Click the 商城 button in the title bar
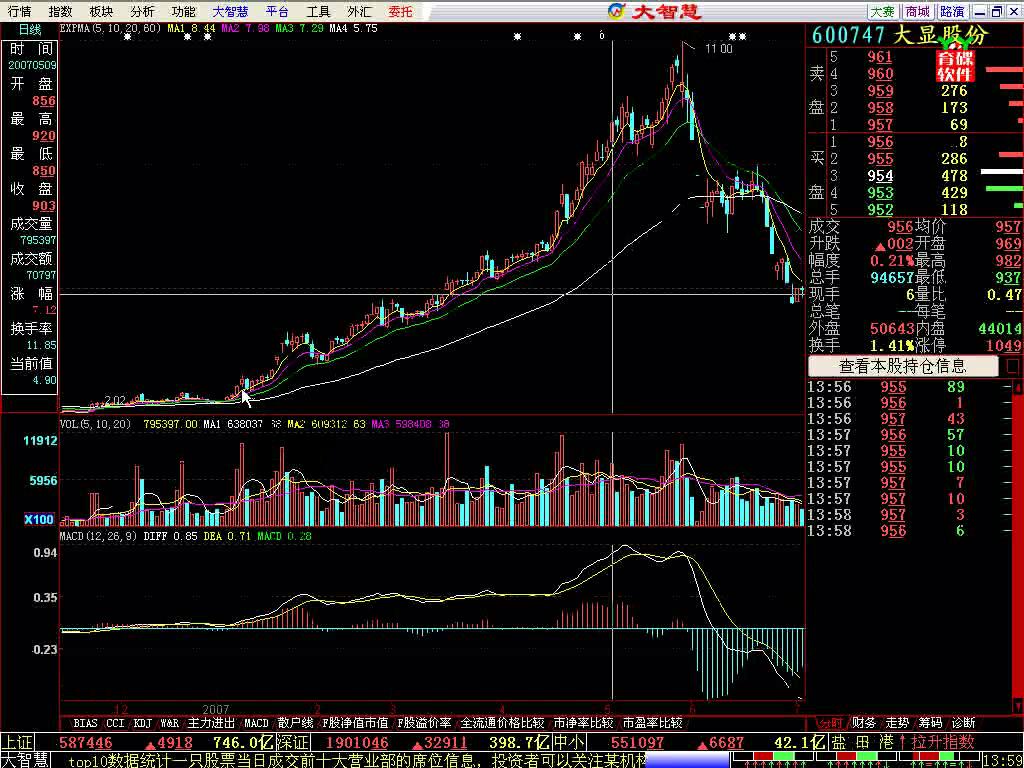The height and width of the screenshot is (768, 1024). [x=917, y=12]
